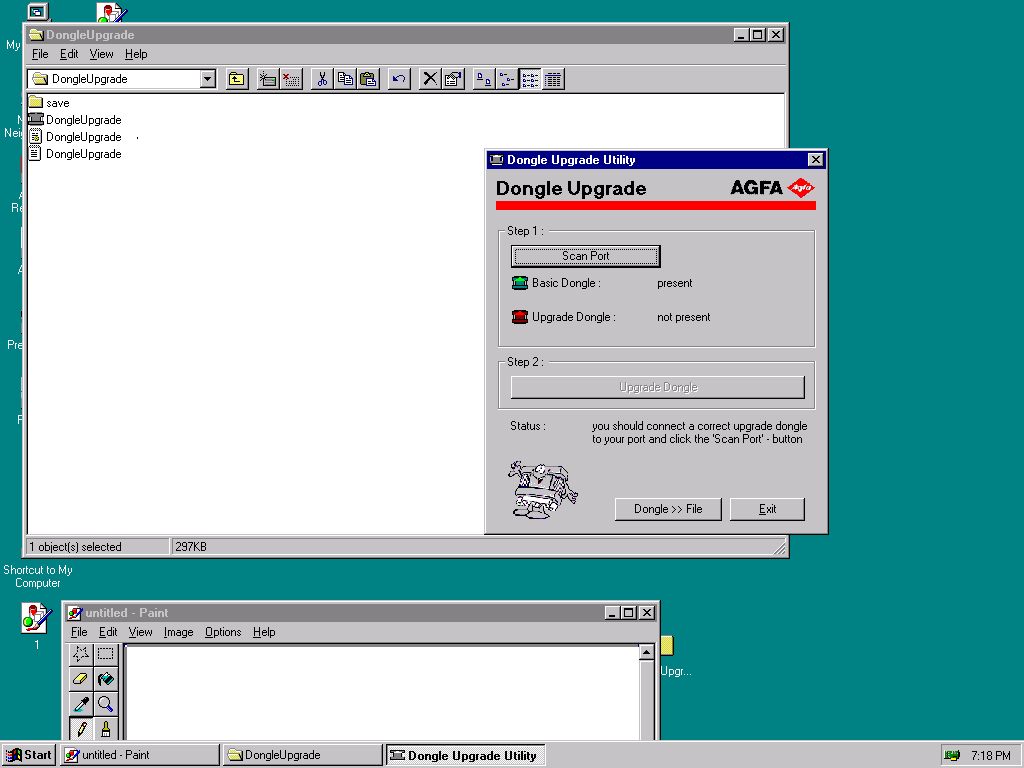
Task: Undo the last action in the folder toolbar
Action: click(x=399, y=79)
